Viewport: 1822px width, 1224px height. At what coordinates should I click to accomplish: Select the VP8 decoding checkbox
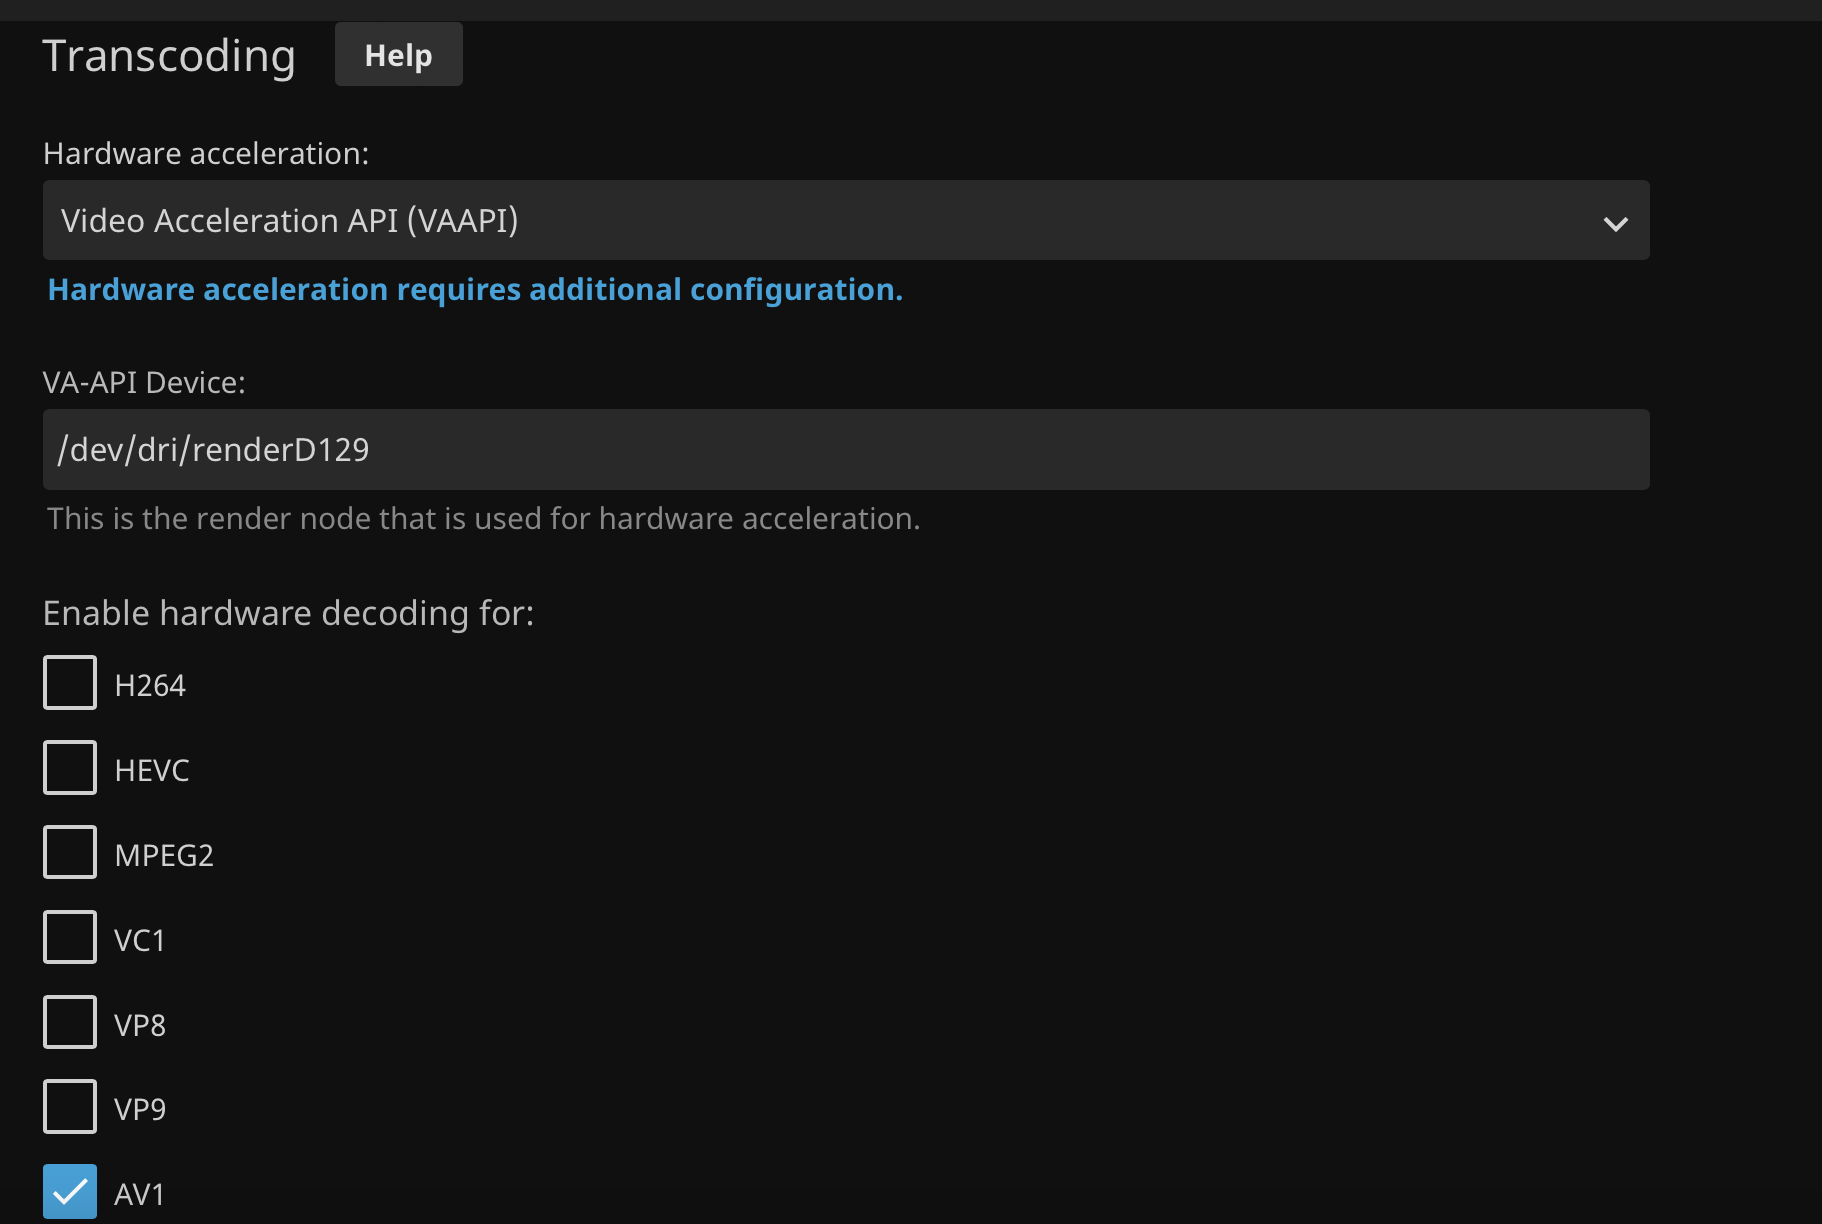coord(70,1022)
